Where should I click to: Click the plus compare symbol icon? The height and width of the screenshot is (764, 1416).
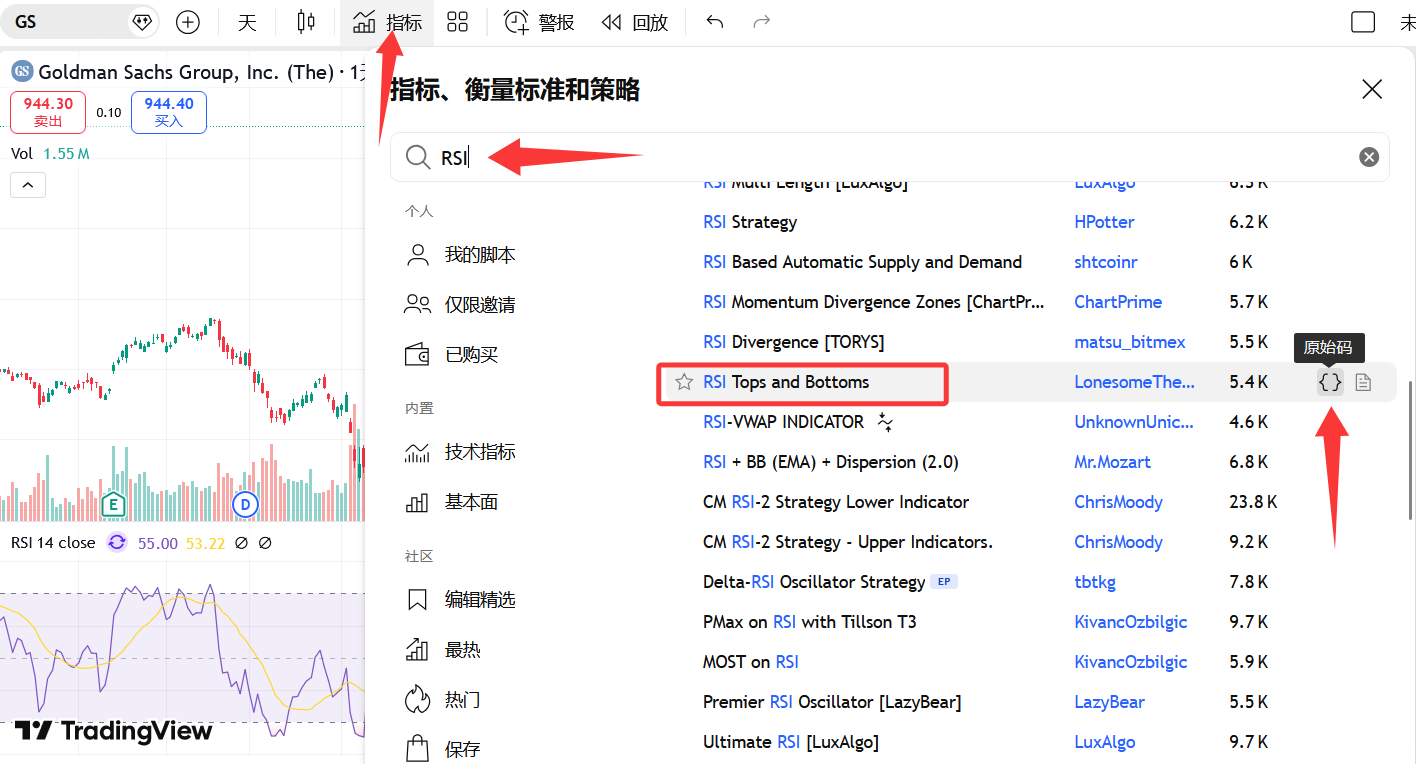[187, 22]
